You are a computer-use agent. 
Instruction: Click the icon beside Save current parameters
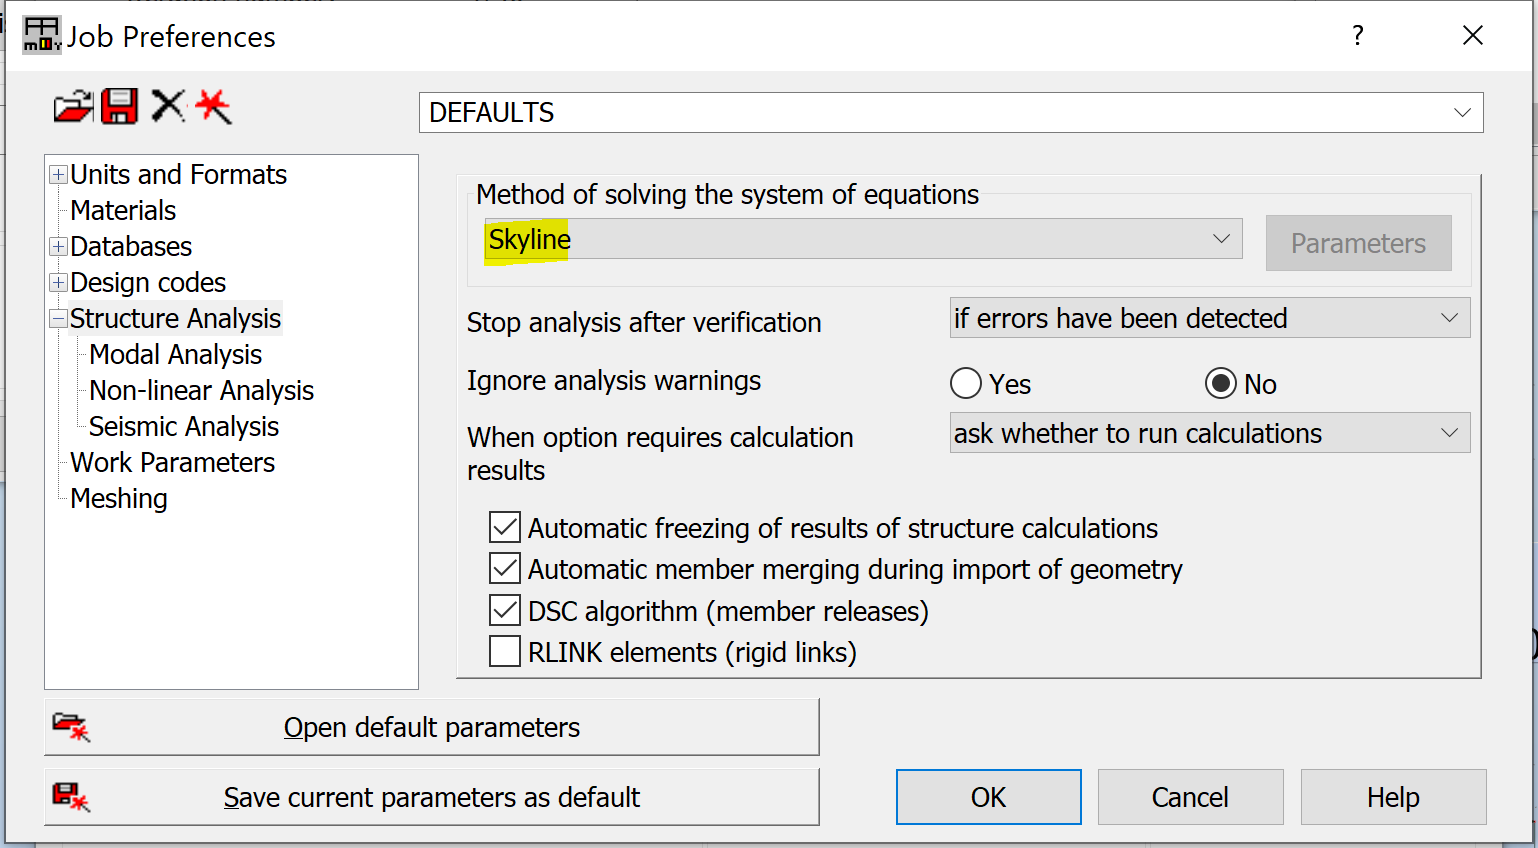(x=70, y=797)
